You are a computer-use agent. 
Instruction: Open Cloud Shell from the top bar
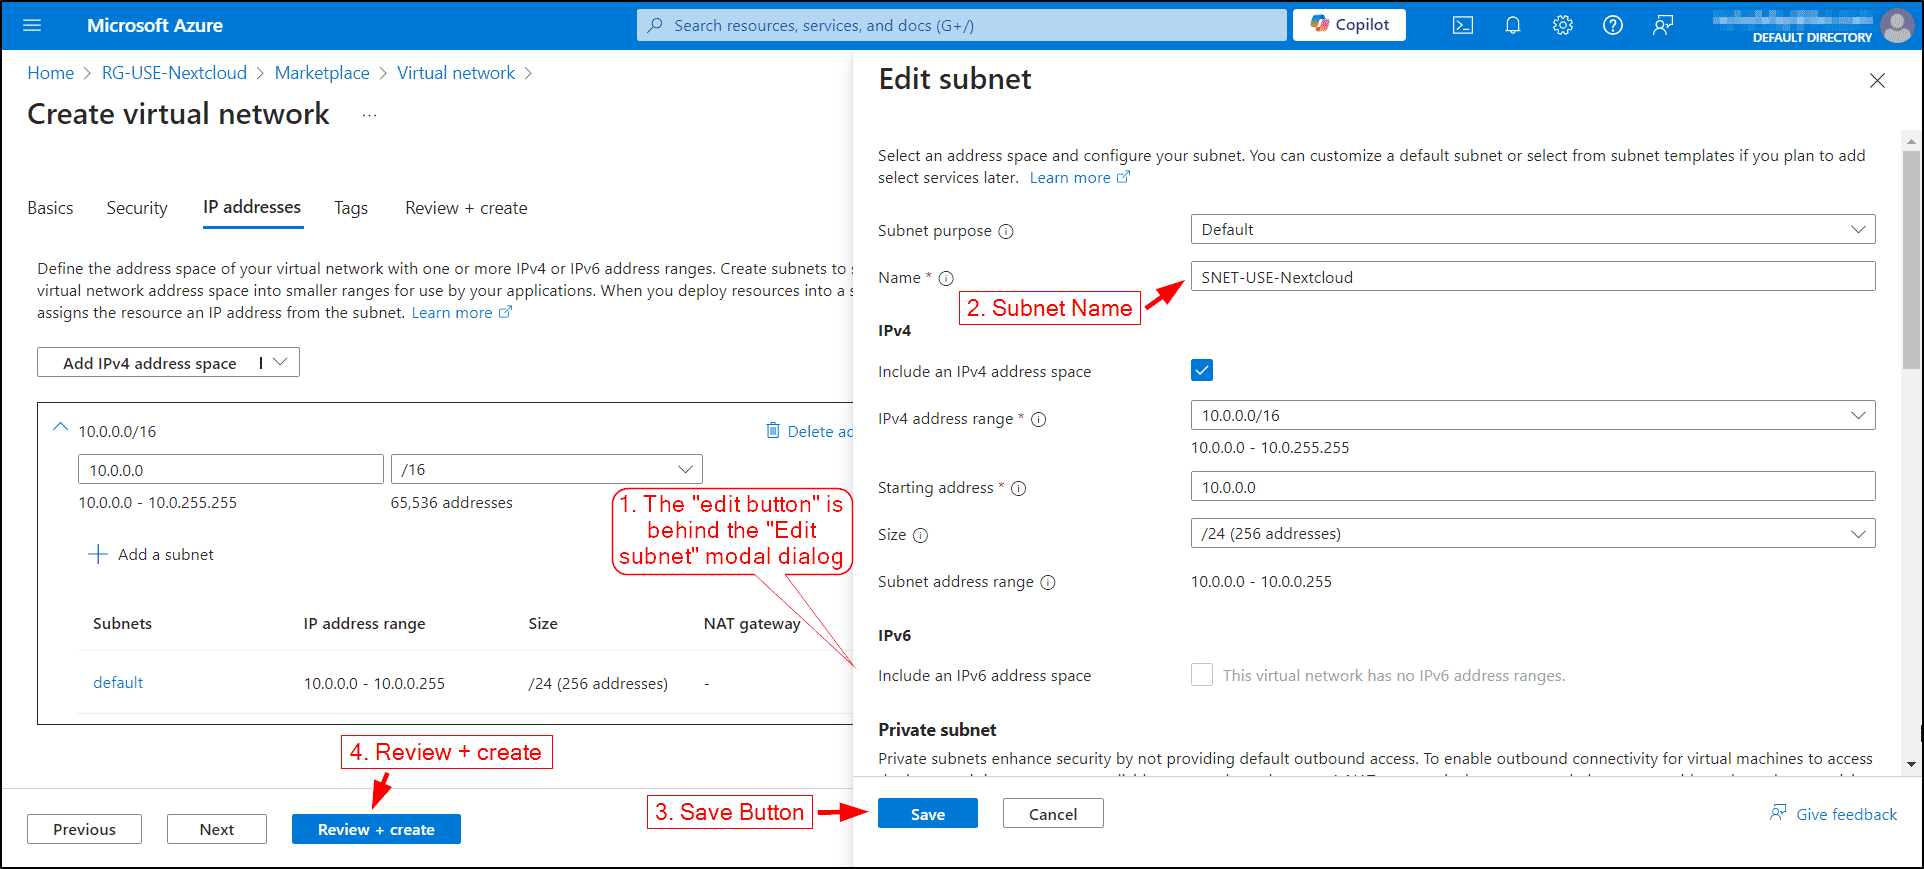[1463, 25]
